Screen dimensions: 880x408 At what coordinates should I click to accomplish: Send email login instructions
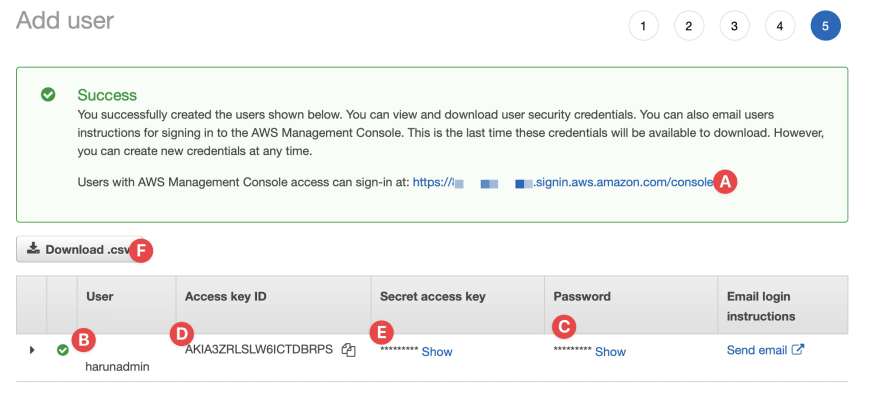point(757,350)
